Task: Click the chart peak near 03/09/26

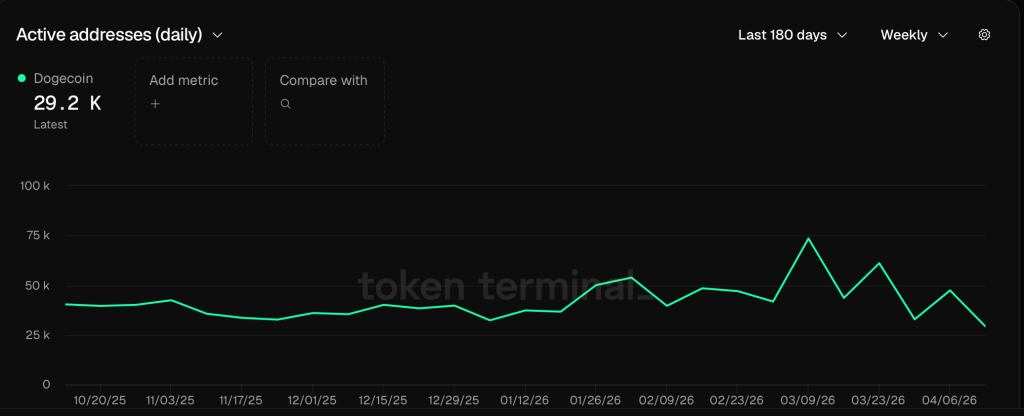Action: pyautogui.click(x=808, y=239)
